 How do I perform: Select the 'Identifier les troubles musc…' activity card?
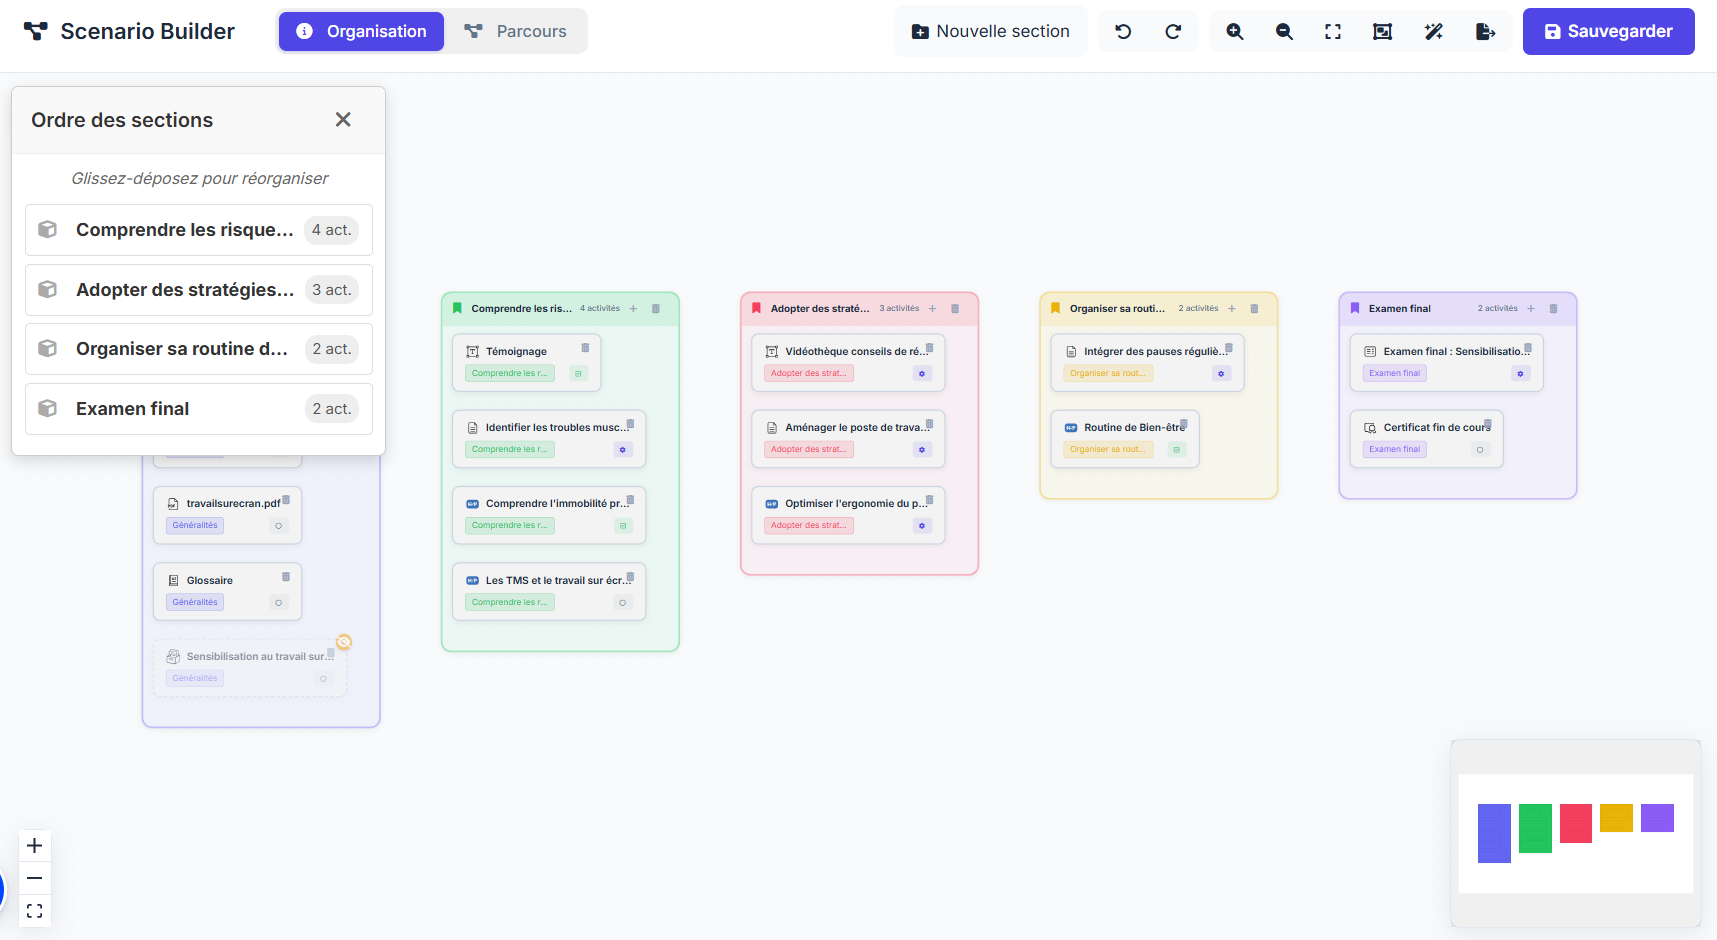tap(549, 439)
